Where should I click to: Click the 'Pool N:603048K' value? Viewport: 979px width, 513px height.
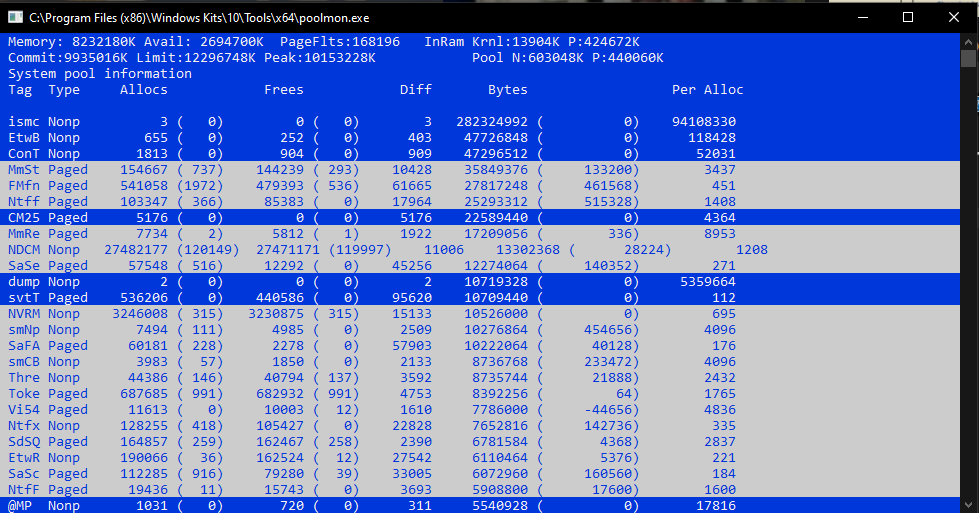coord(528,58)
